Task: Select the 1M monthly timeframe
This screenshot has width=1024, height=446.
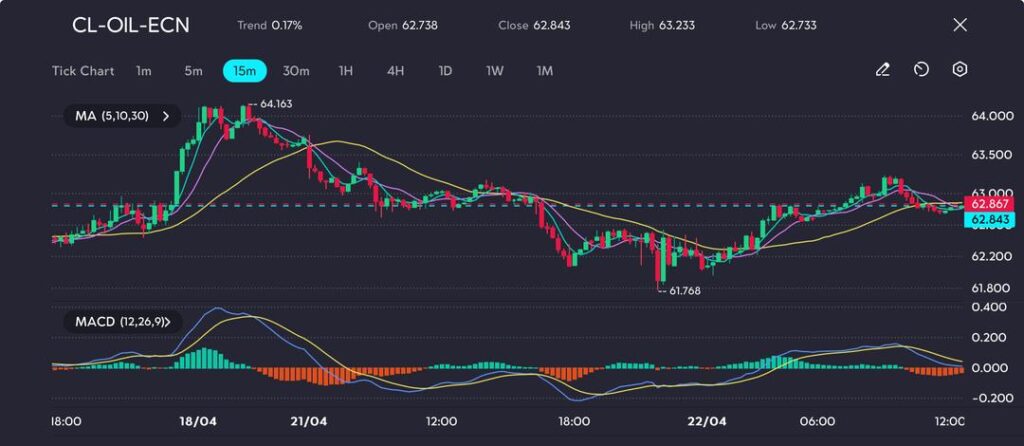Action: click(545, 71)
